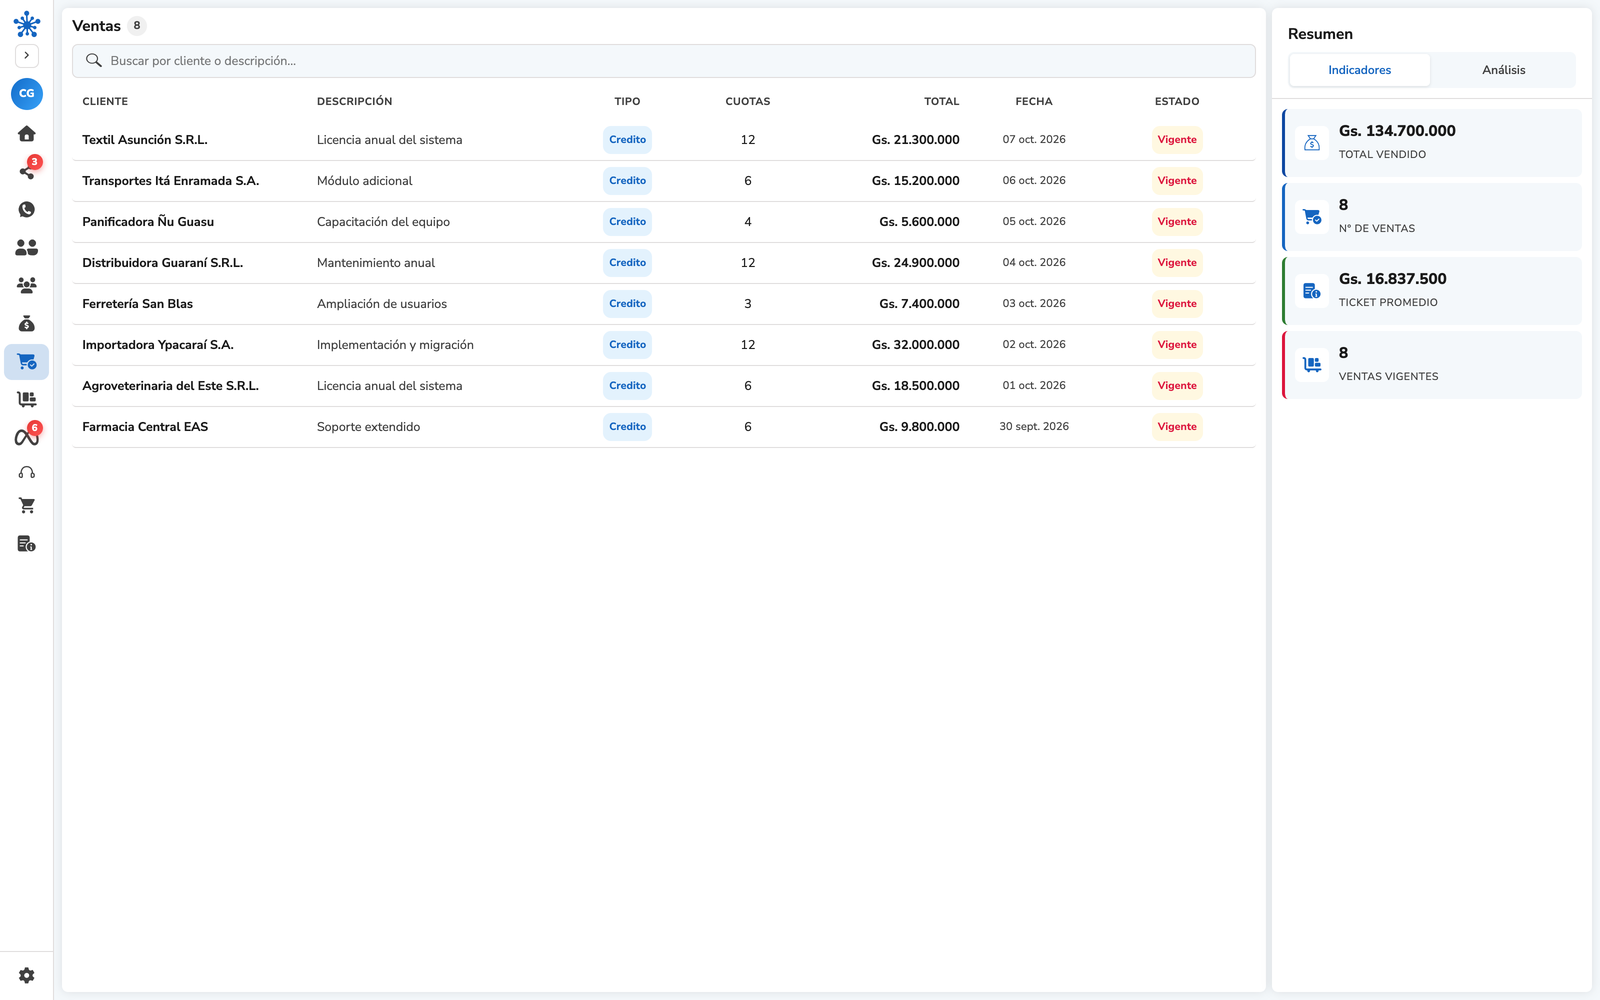1600x1000 pixels.
Task: Sort by the CLIENTE column header
Action: point(105,101)
